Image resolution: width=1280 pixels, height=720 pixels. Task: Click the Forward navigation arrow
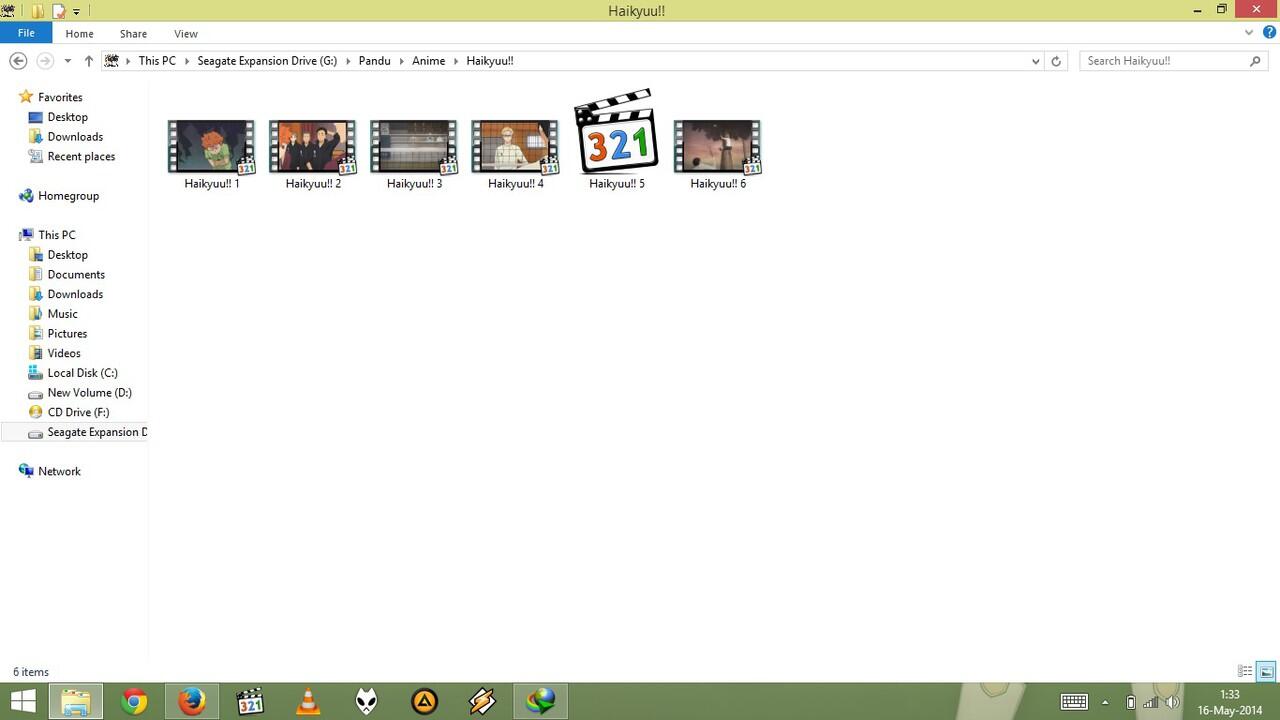point(45,61)
